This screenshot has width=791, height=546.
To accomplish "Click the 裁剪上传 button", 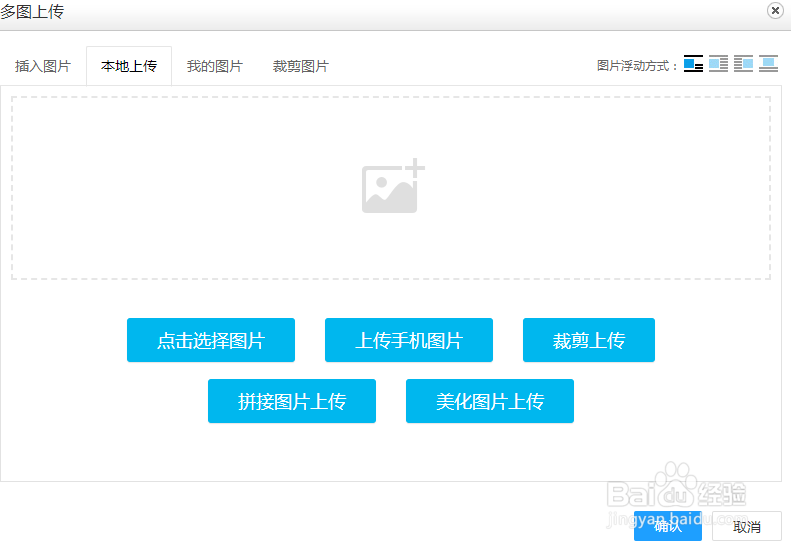I will point(589,340).
